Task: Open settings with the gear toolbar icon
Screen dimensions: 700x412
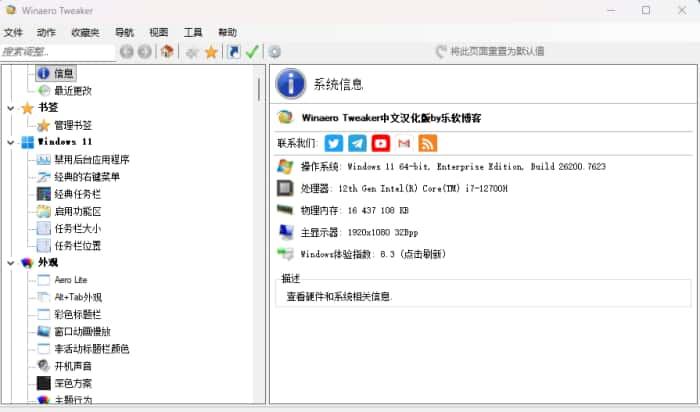Action: (x=274, y=52)
